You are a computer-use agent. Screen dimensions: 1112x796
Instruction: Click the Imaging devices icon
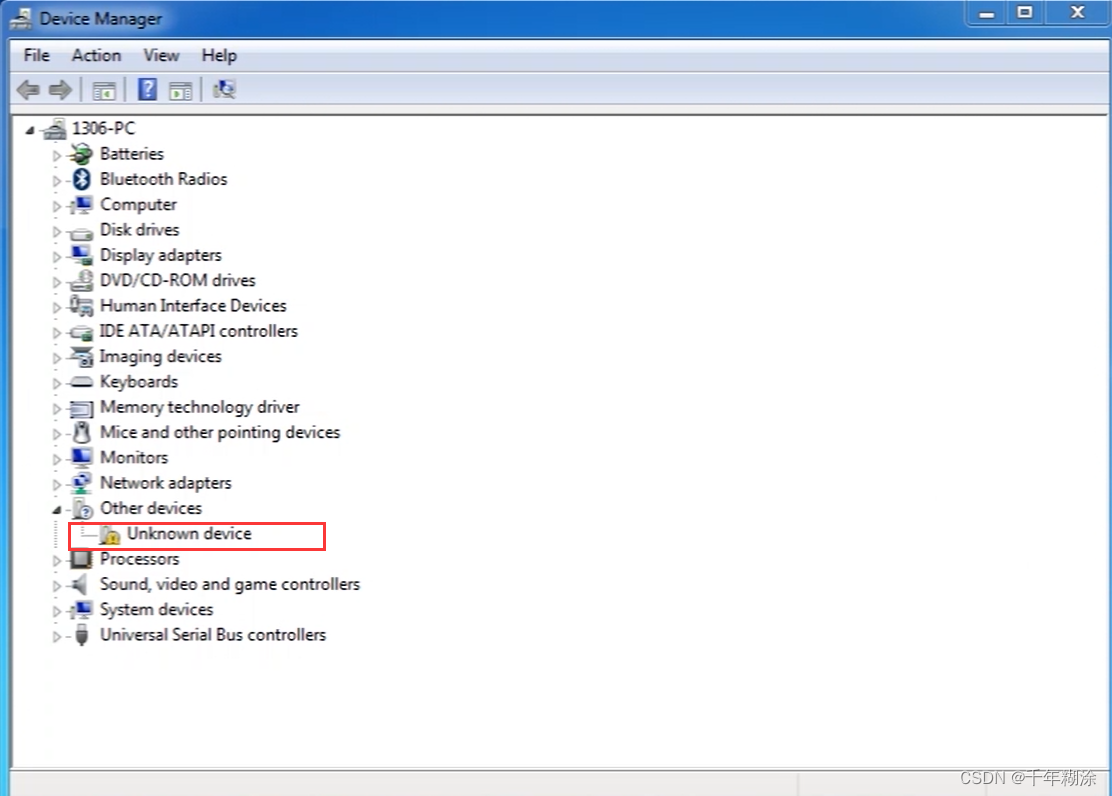coord(82,356)
